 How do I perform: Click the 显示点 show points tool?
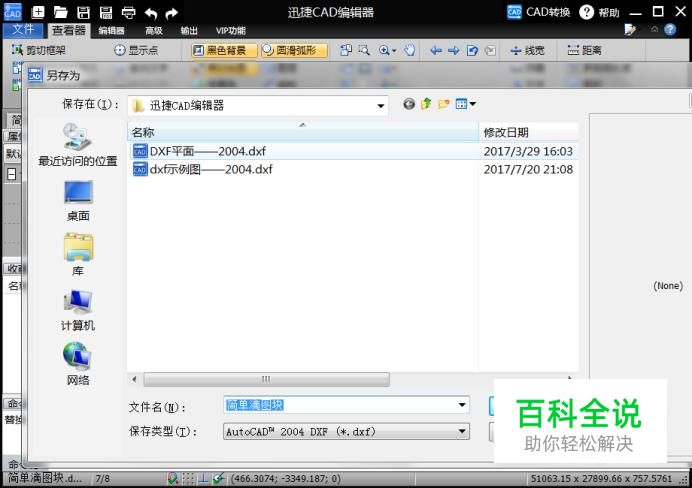click(136, 50)
